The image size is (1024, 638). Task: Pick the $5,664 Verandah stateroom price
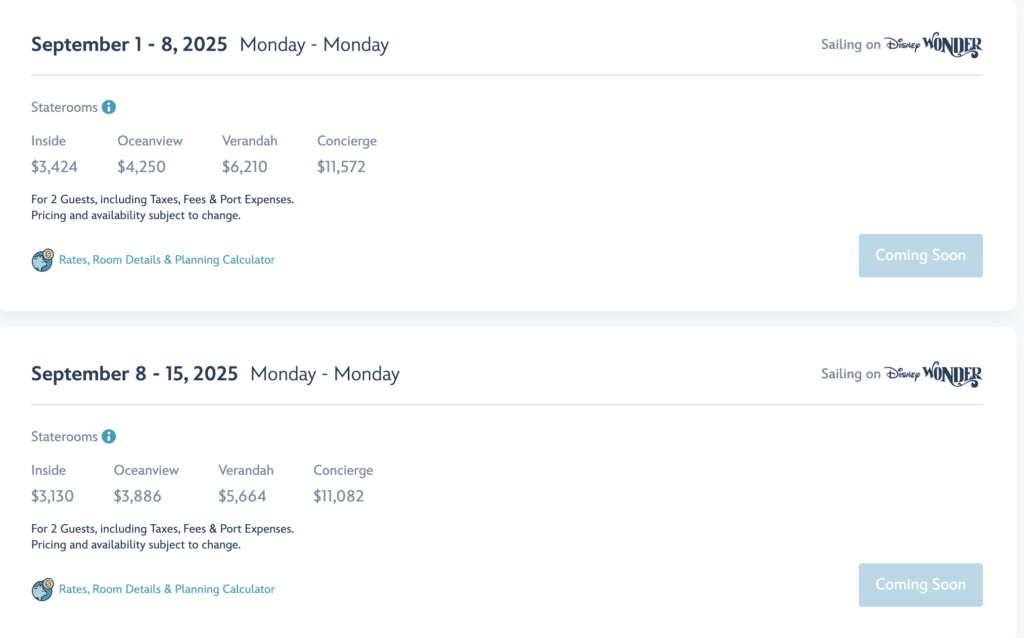click(241, 496)
